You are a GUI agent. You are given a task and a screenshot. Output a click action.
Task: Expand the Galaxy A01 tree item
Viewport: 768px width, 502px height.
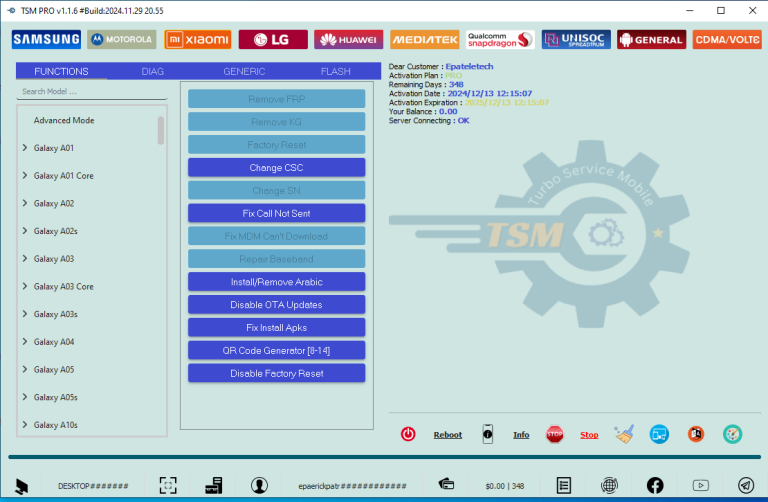(25, 148)
